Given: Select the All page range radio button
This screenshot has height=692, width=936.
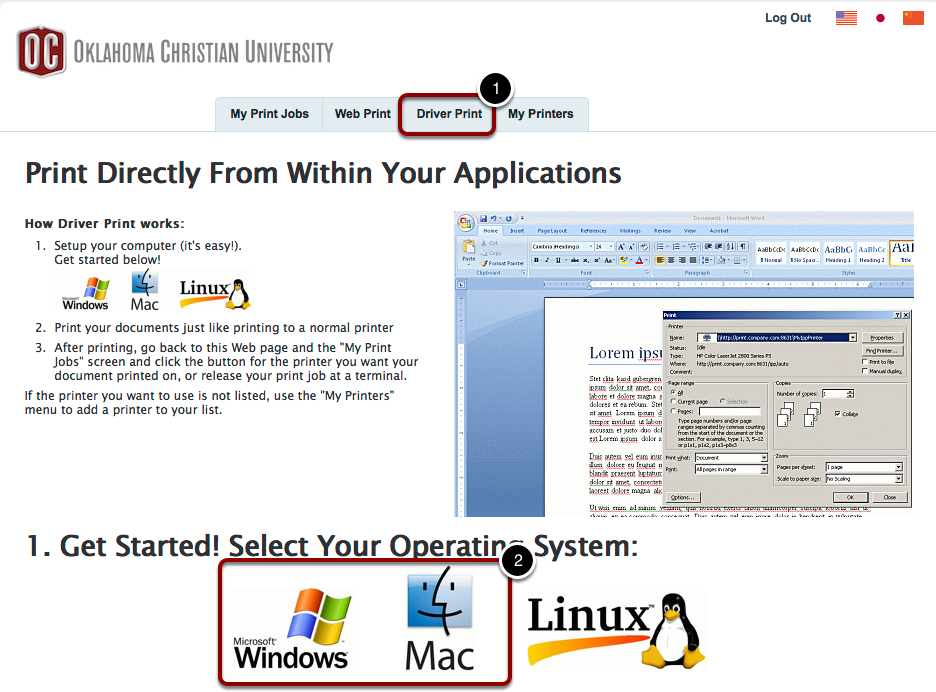Looking at the screenshot, I should tap(673, 392).
